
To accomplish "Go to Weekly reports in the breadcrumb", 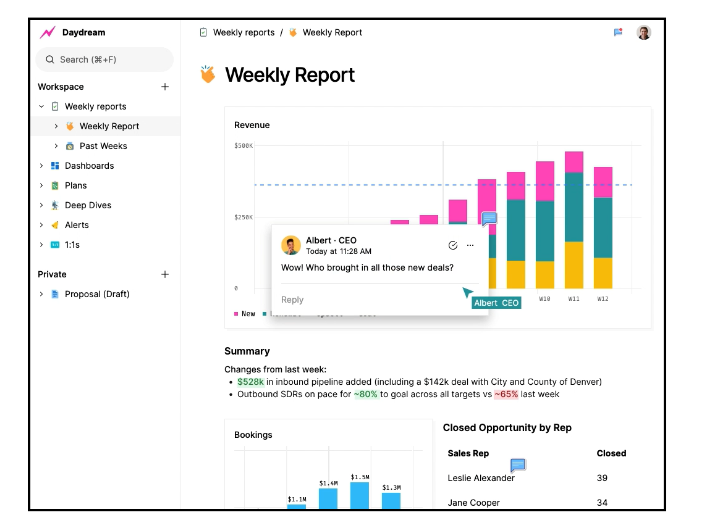I will coord(243,33).
